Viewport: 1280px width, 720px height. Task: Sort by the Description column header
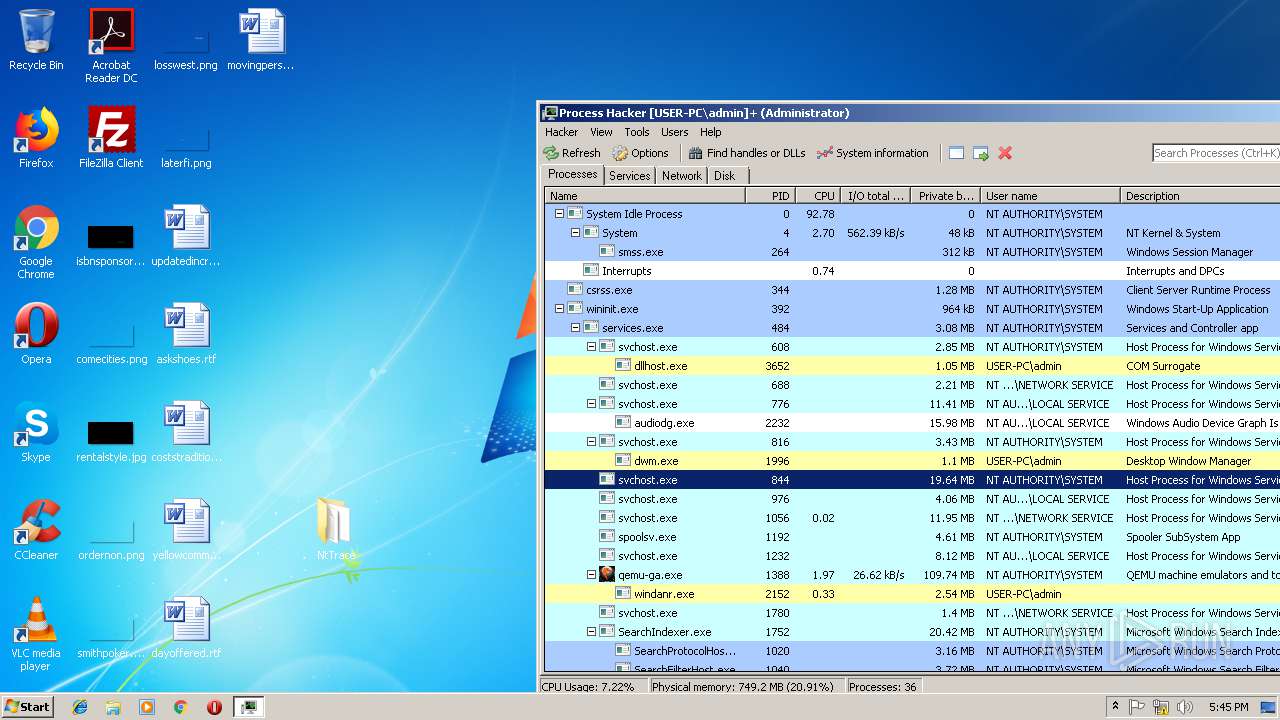1200,196
